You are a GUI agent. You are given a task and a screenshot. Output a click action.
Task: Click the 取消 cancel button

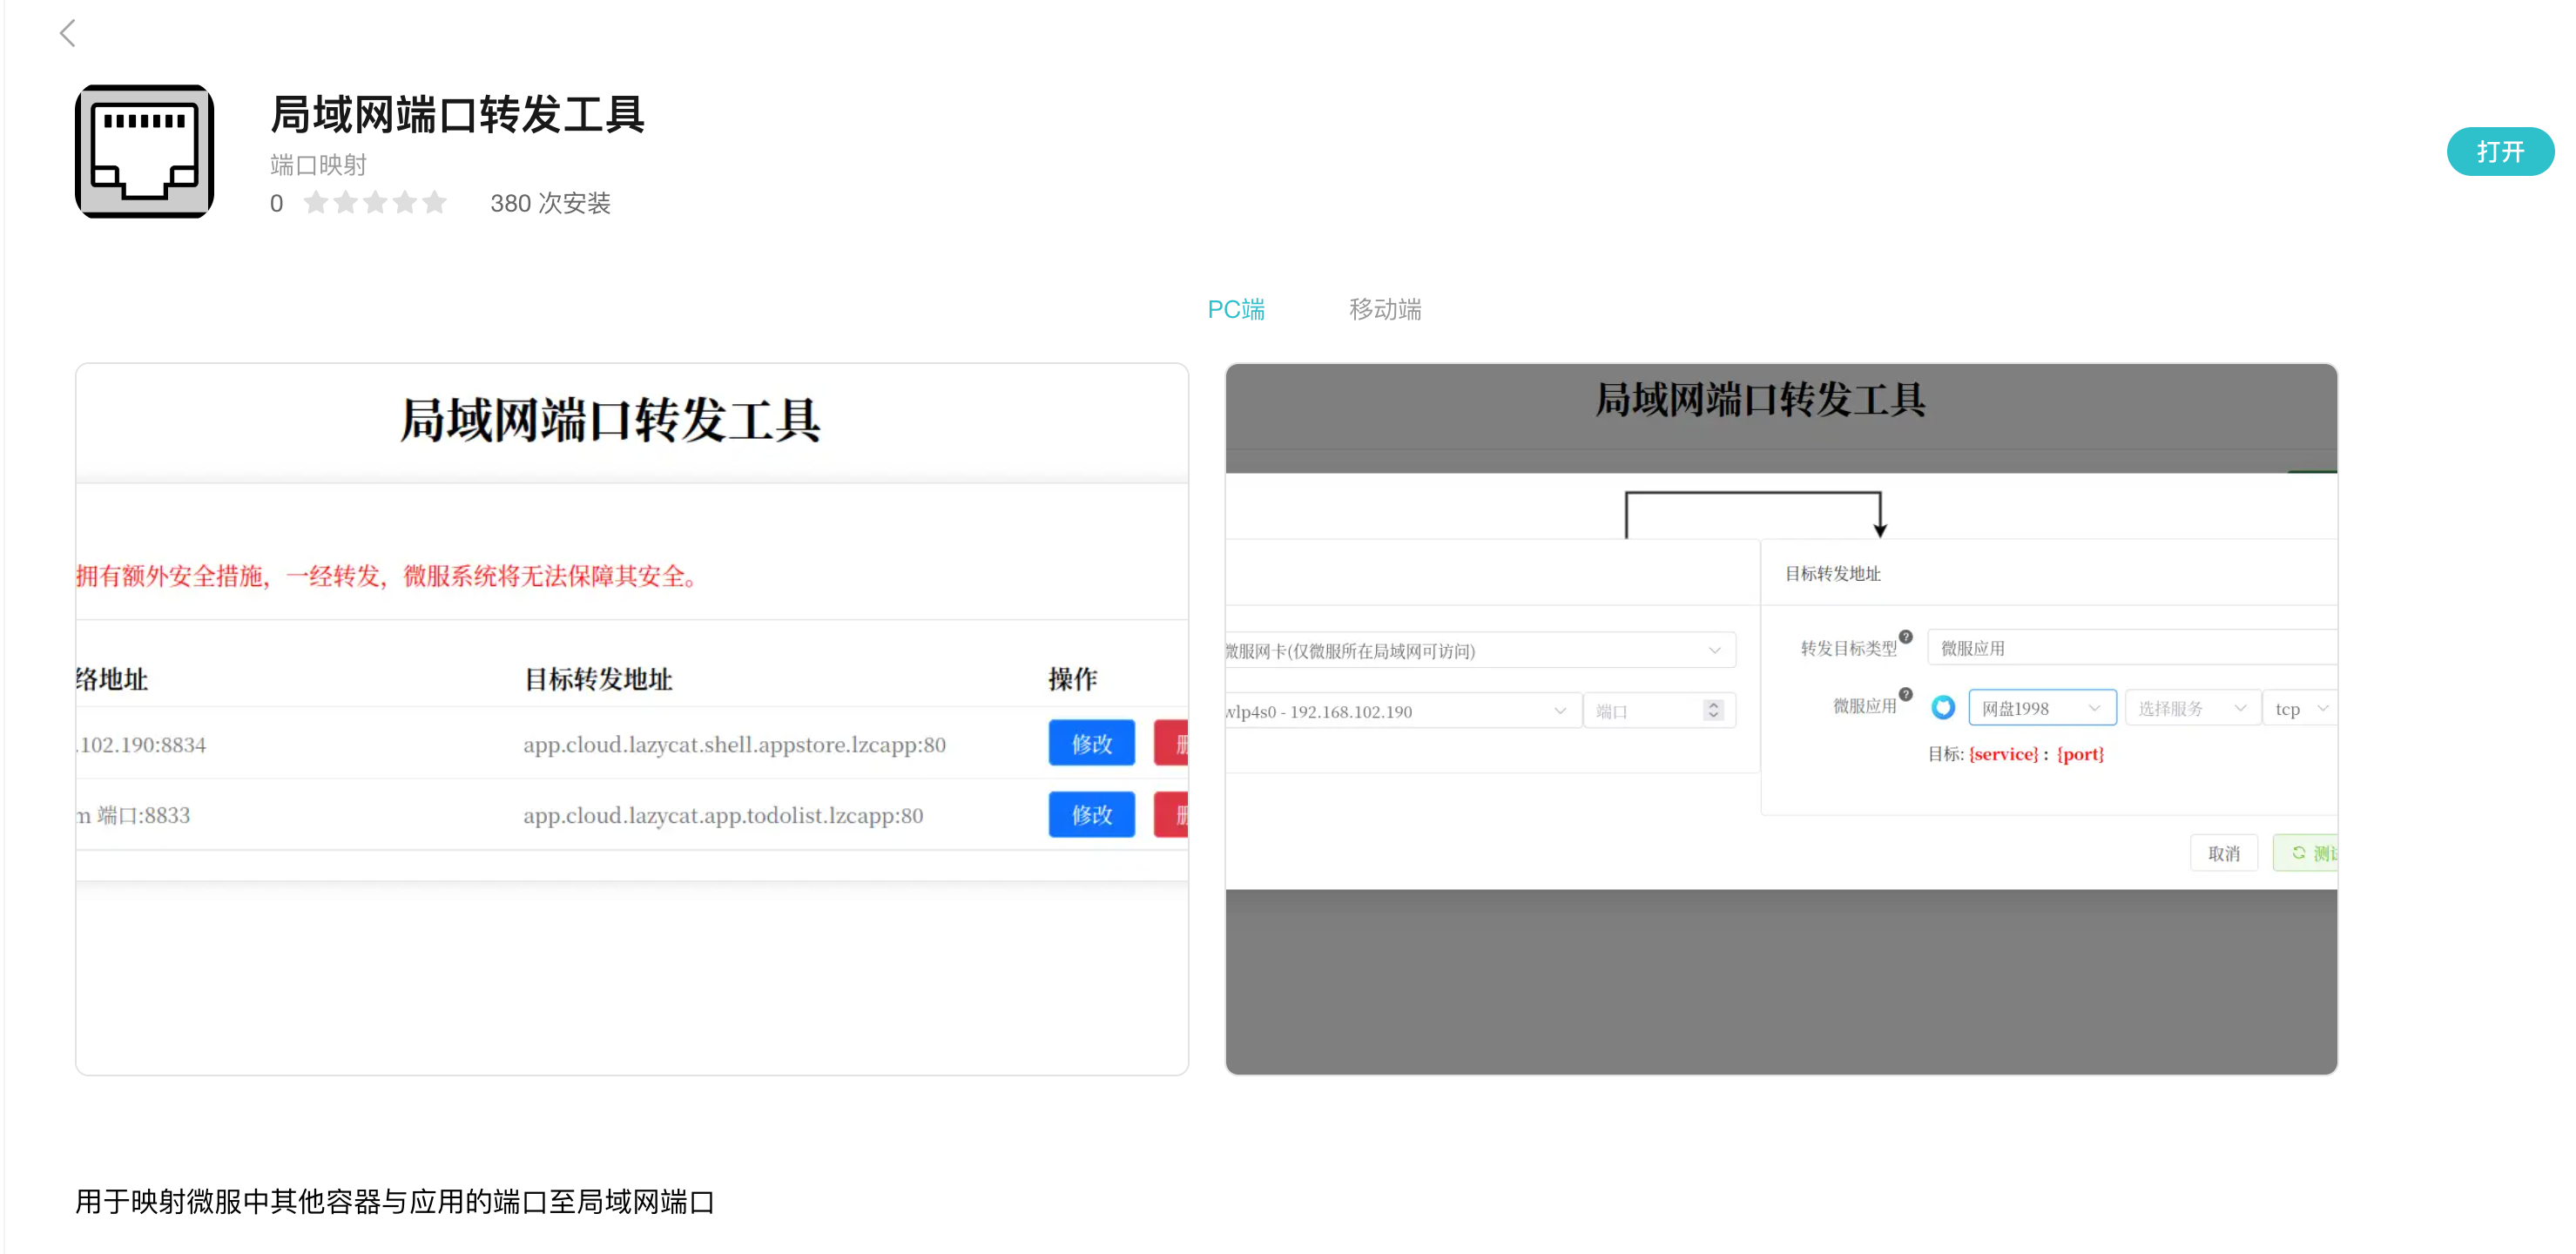click(x=2223, y=853)
